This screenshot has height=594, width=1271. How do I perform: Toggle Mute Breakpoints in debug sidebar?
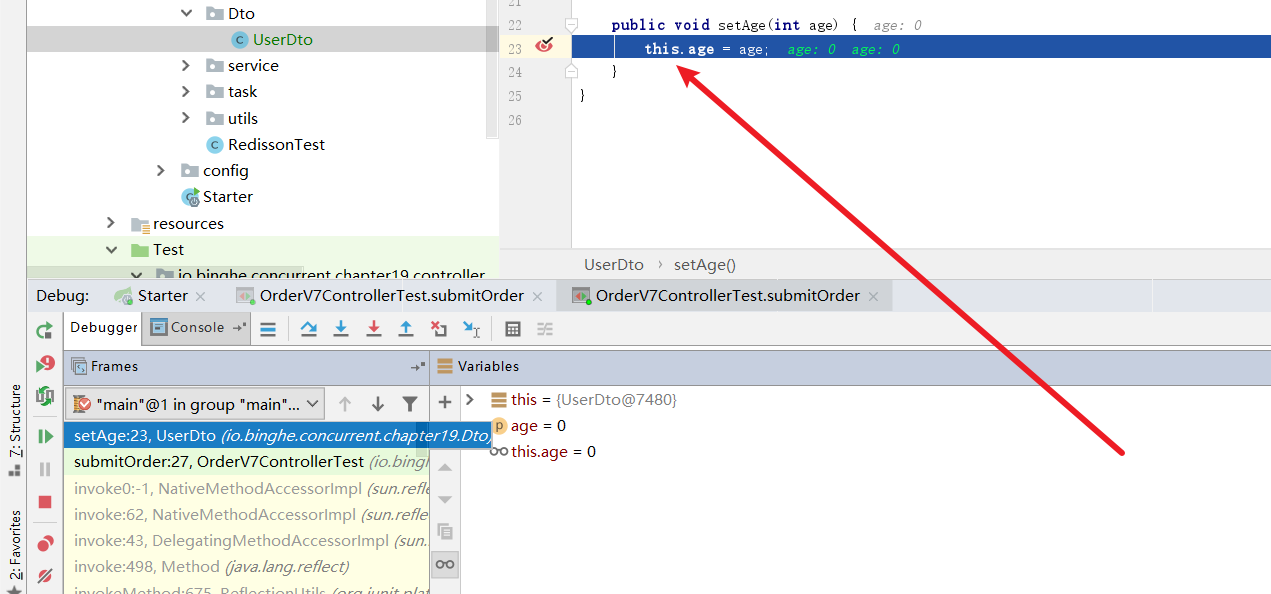coord(45,576)
